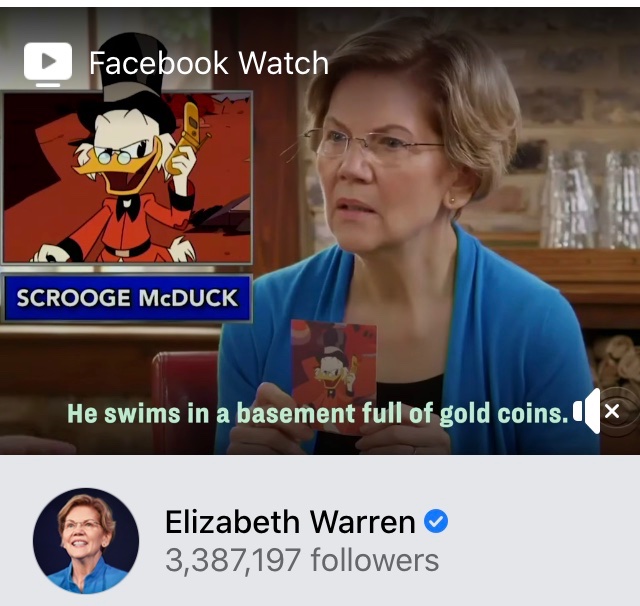Image resolution: width=640 pixels, height=606 pixels.
Task: Click the X mark on the muted speaker
Action: coord(612,411)
